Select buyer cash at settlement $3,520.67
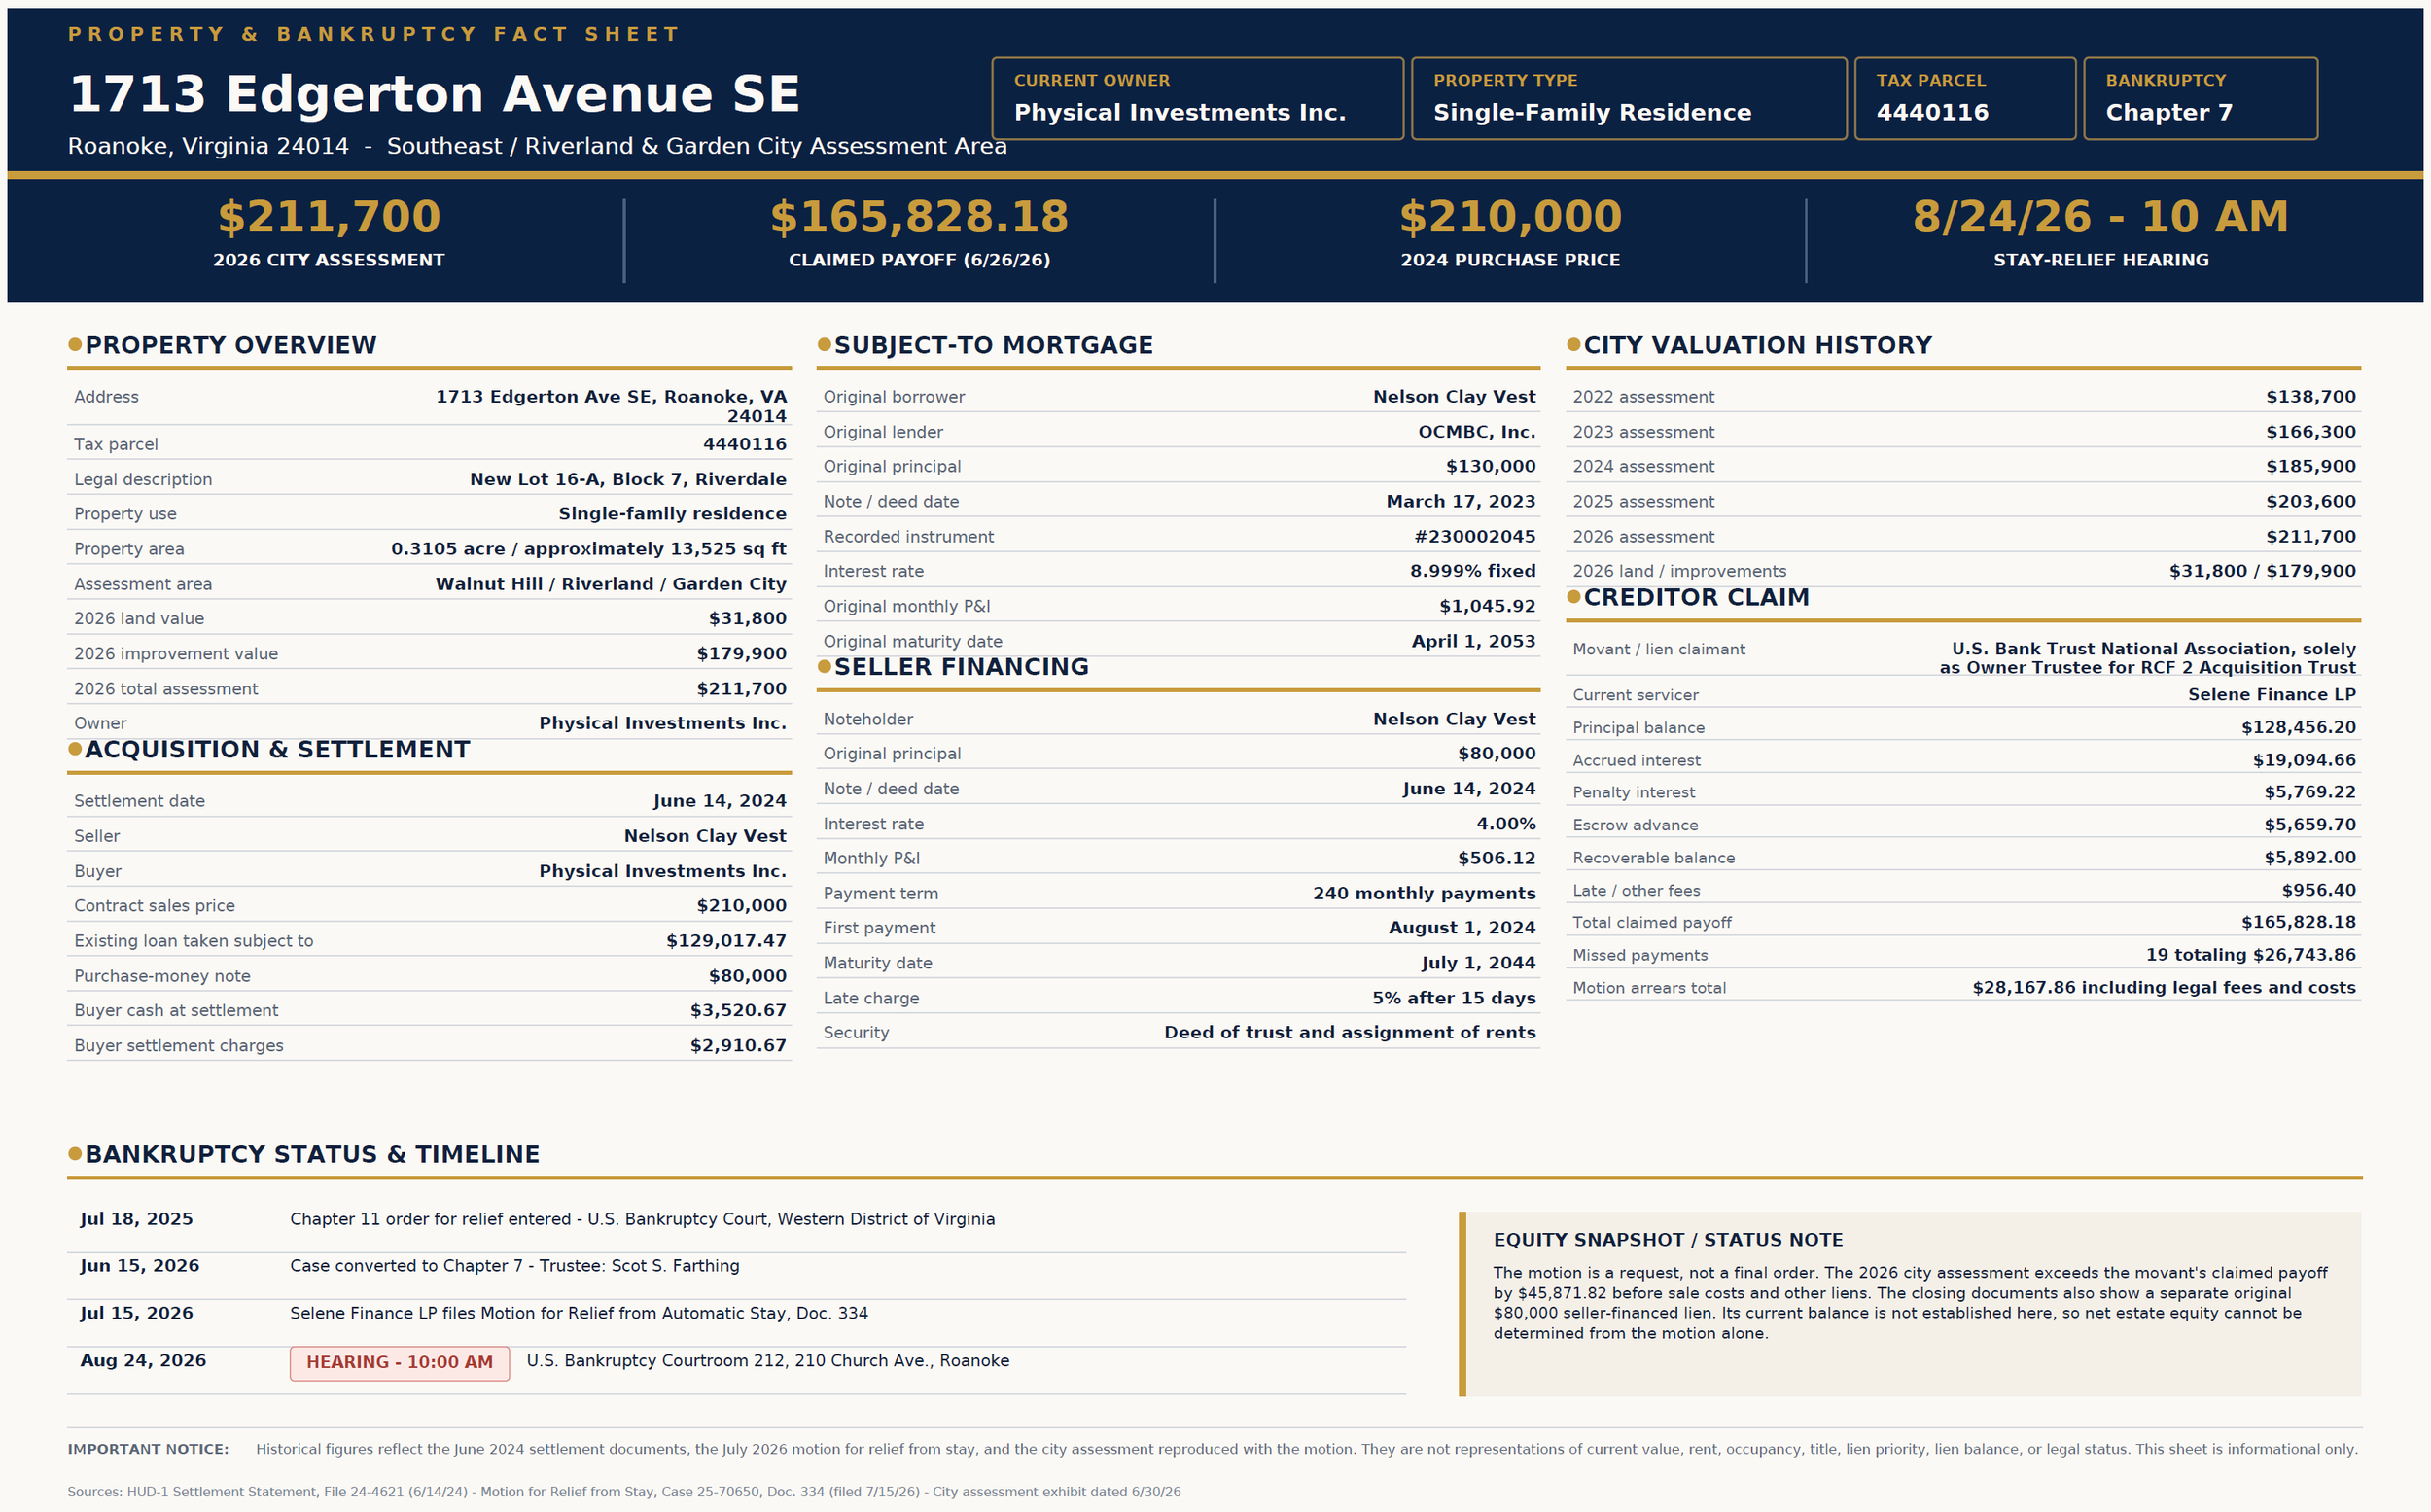Screen dimensions: 2431x1512 click(x=738, y=1011)
